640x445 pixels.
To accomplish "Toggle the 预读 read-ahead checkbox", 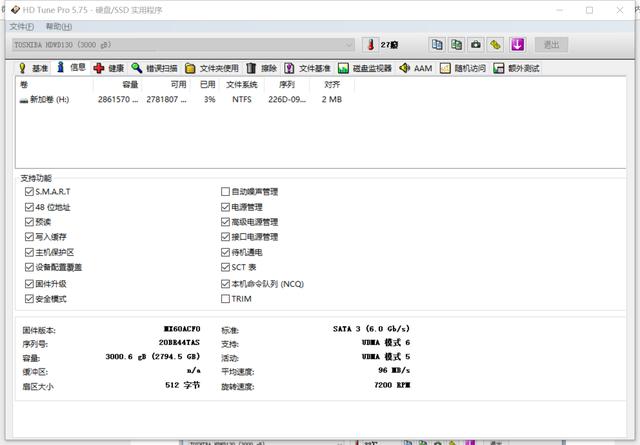I will [29, 222].
